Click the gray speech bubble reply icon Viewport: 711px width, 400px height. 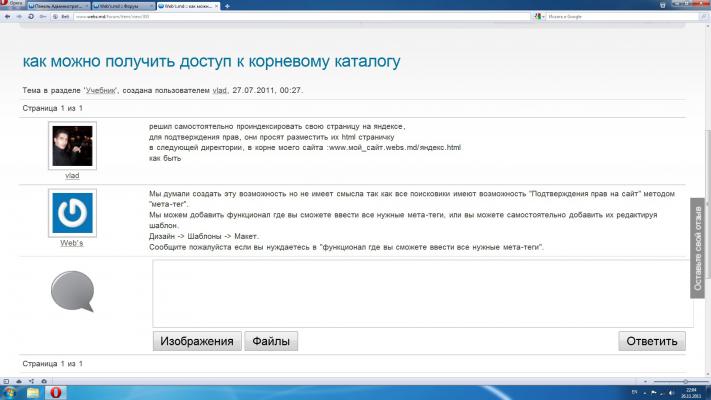[72, 291]
